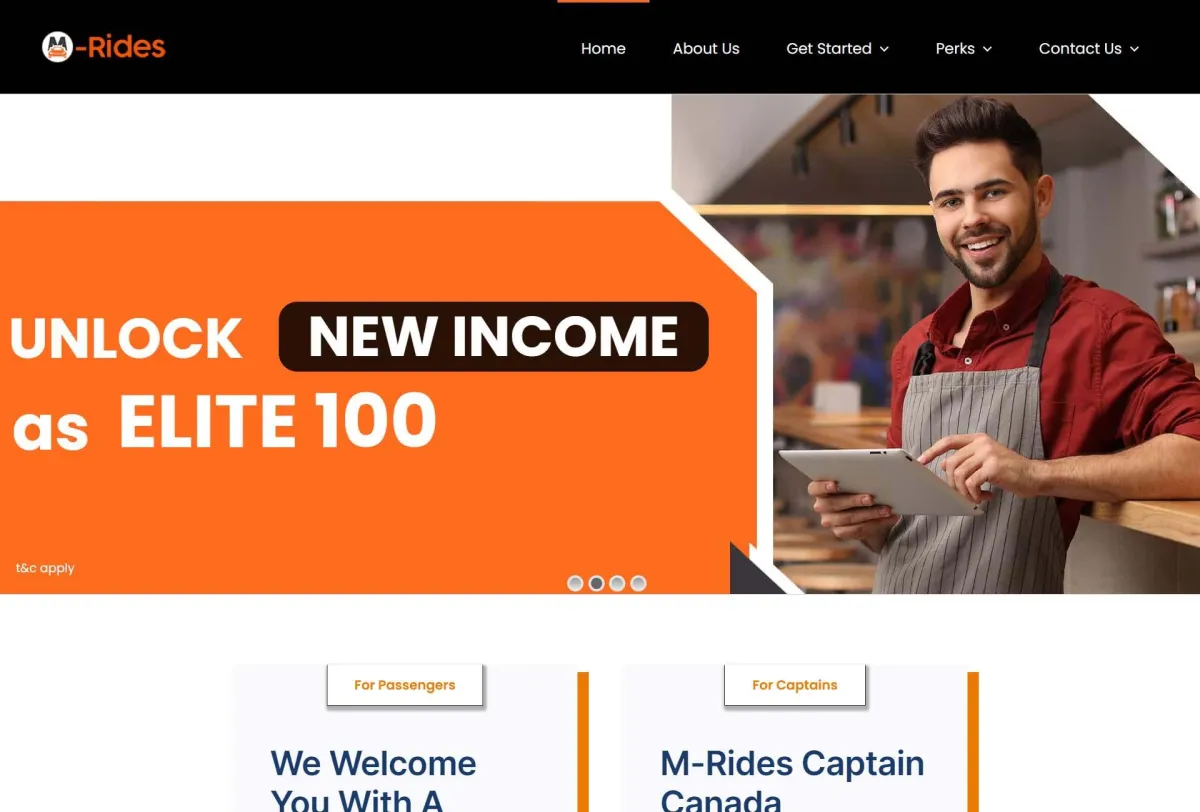The height and width of the screenshot is (812, 1200).
Task: Click the M-Rides logo icon
Action: tap(58, 47)
